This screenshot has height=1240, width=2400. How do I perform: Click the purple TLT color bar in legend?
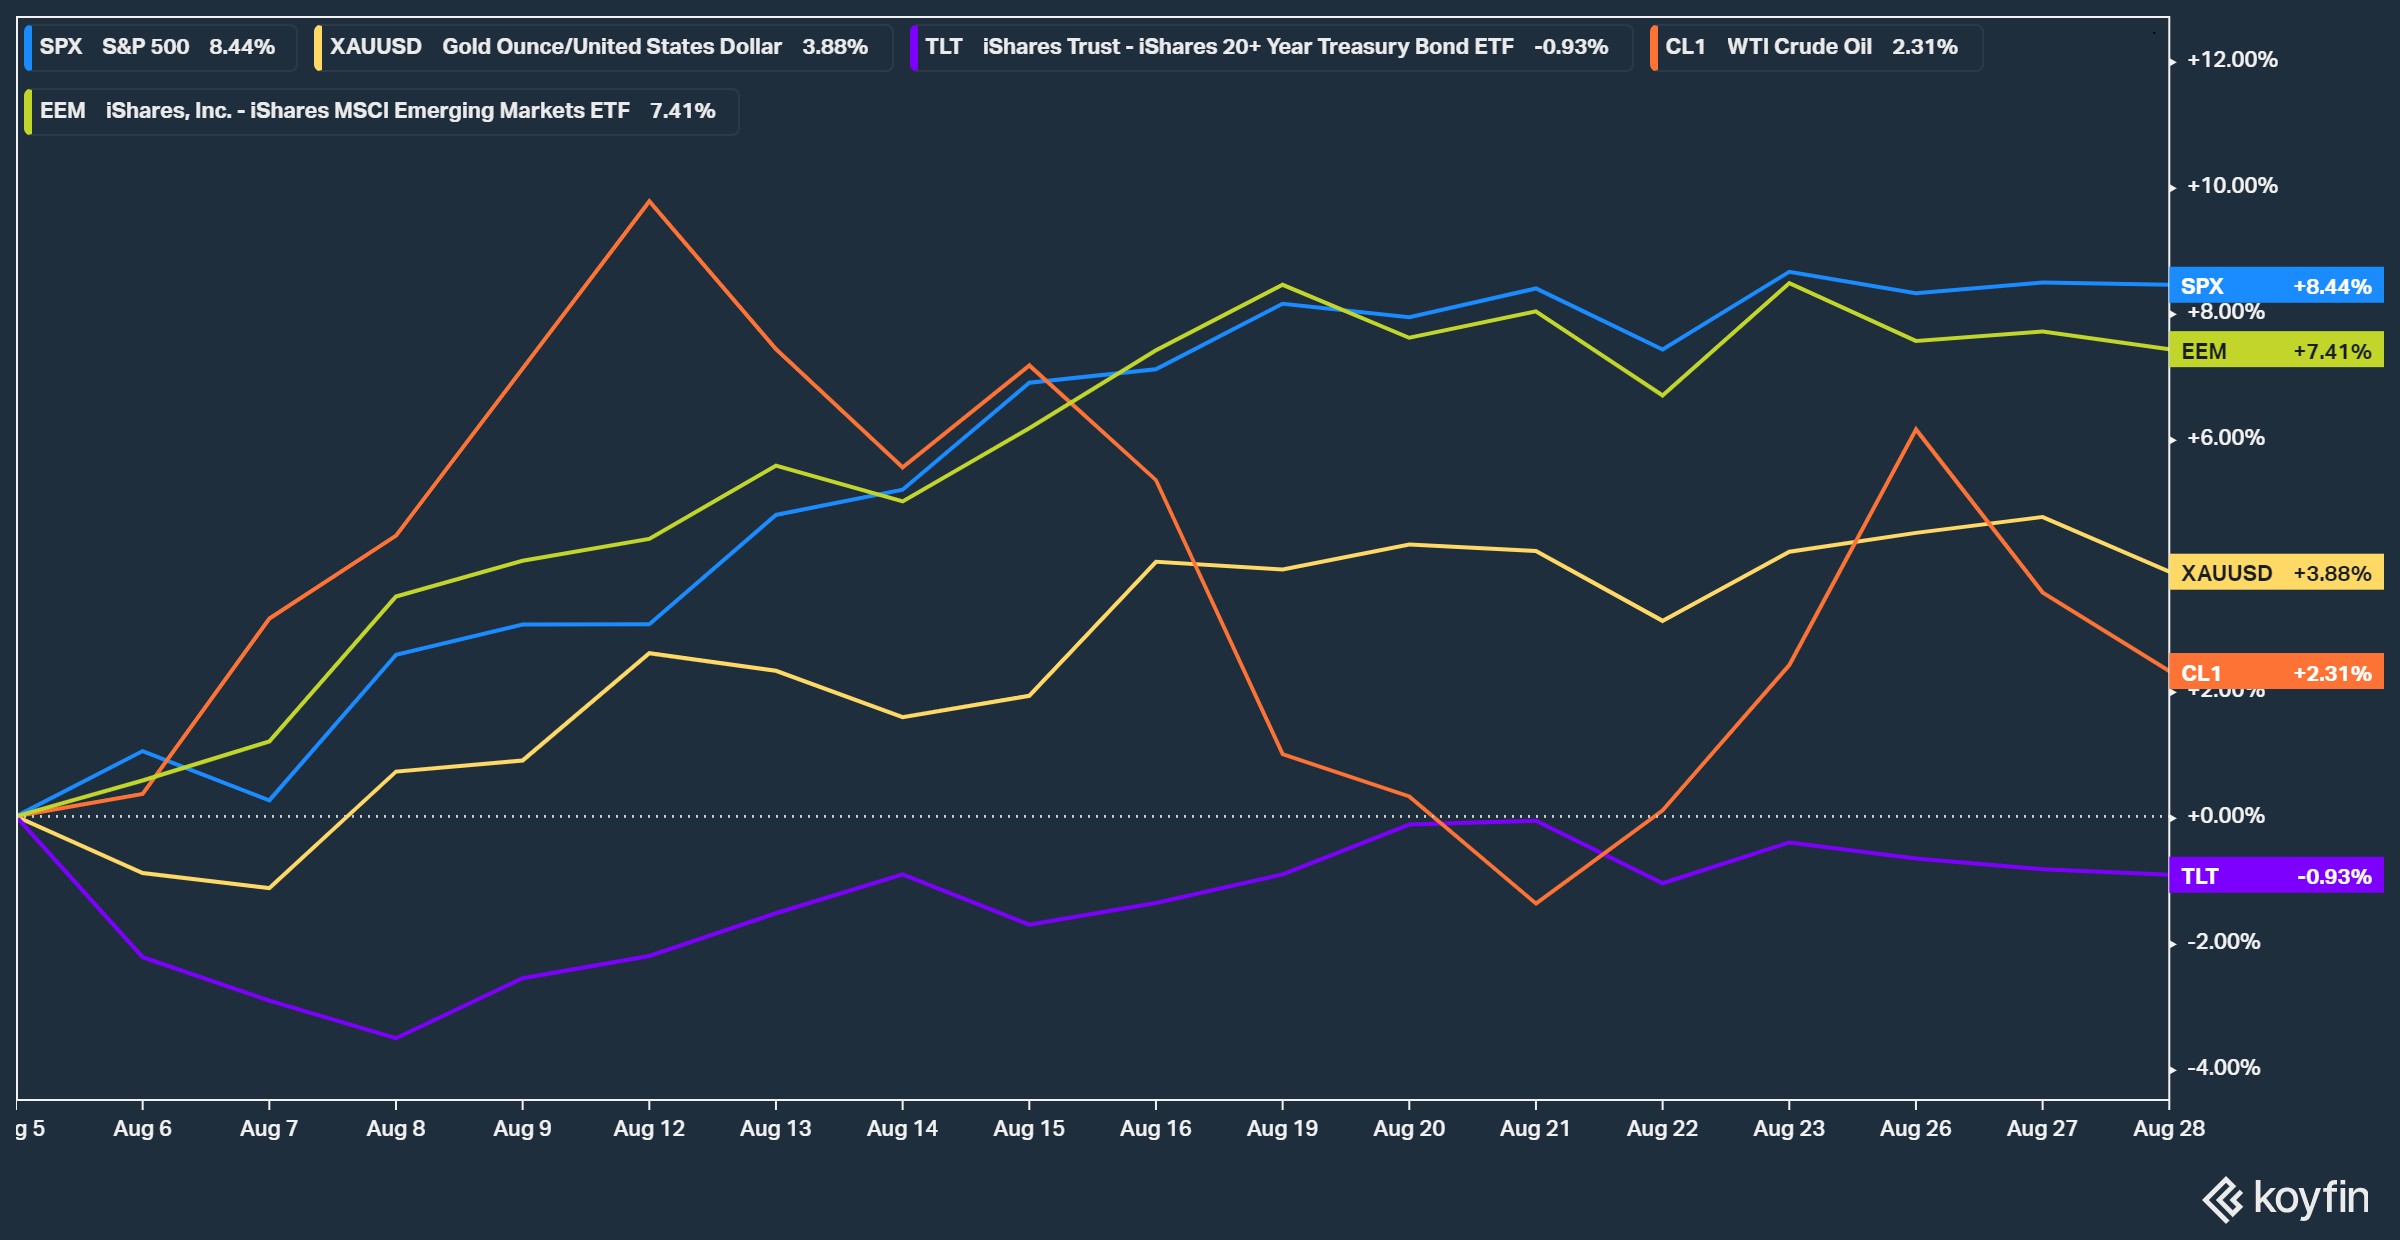click(x=914, y=47)
